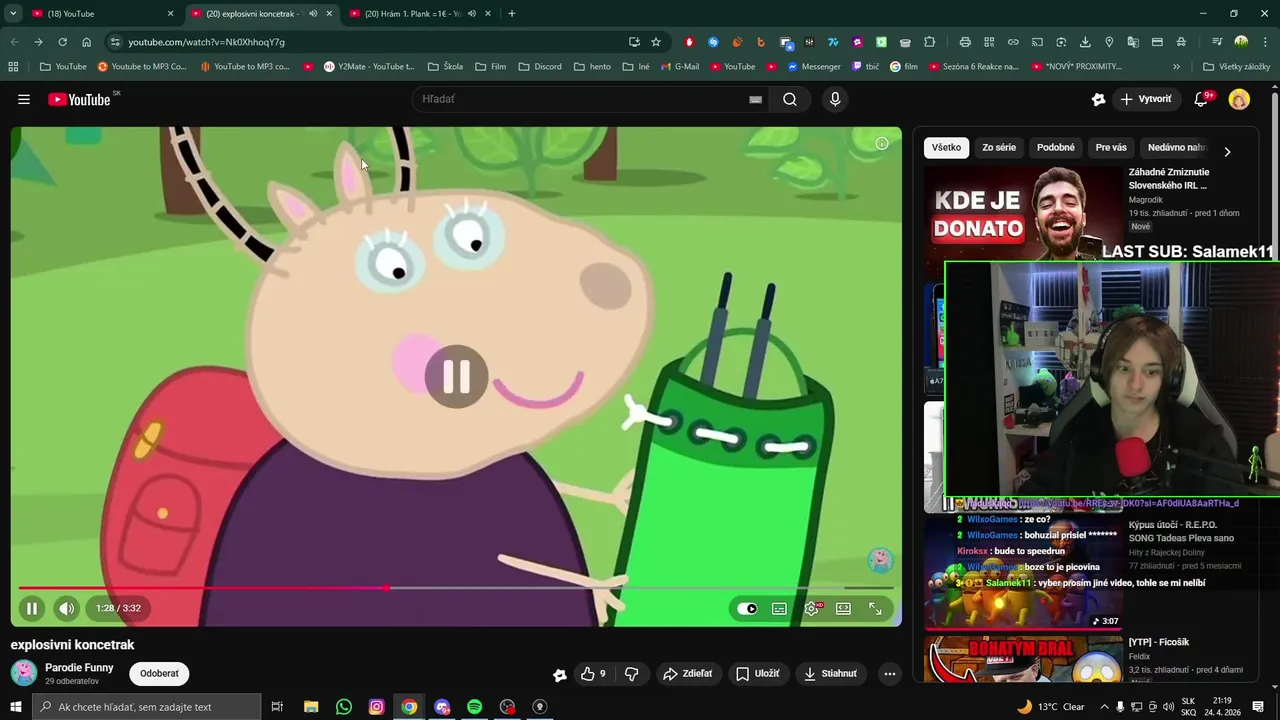
Task: Show more filter chips with right arrow
Action: pyautogui.click(x=1227, y=151)
